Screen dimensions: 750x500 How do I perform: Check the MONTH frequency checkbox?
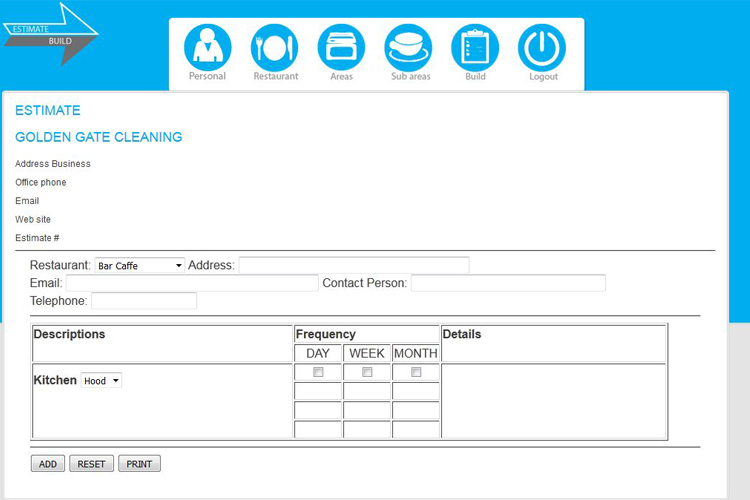tap(416, 372)
